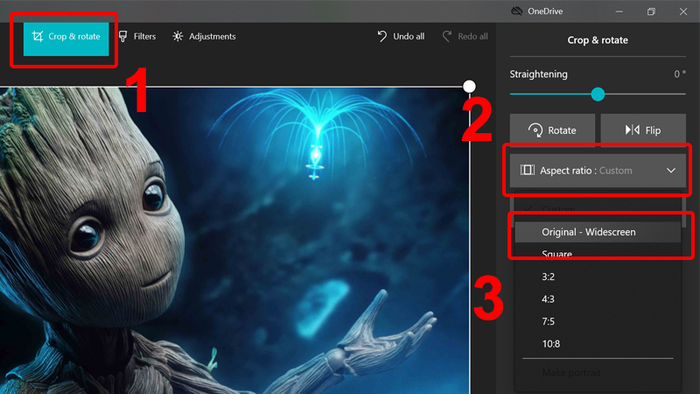Click the Filters brush icon
This screenshot has width=700, height=394.
(123, 36)
